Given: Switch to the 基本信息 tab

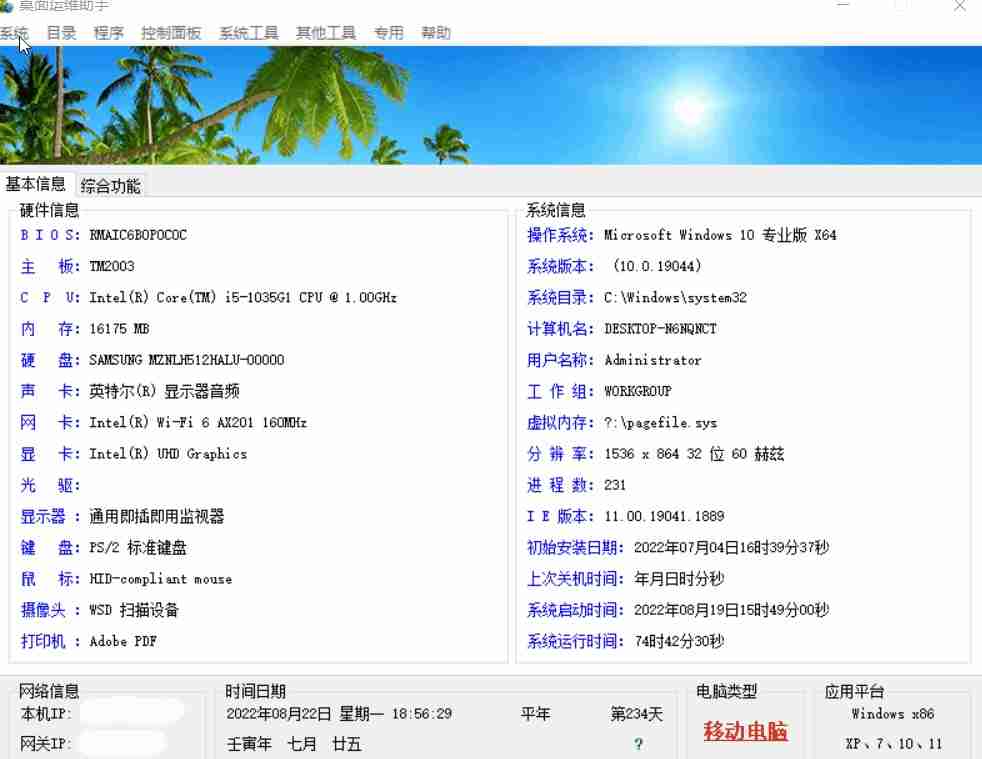Looking at the screenshot, I should 37,183.
